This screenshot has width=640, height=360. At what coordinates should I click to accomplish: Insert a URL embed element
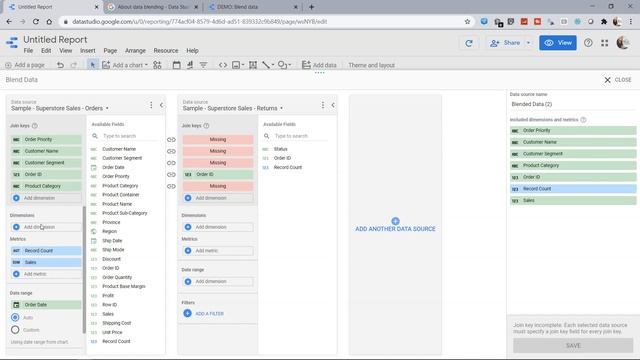222,65
